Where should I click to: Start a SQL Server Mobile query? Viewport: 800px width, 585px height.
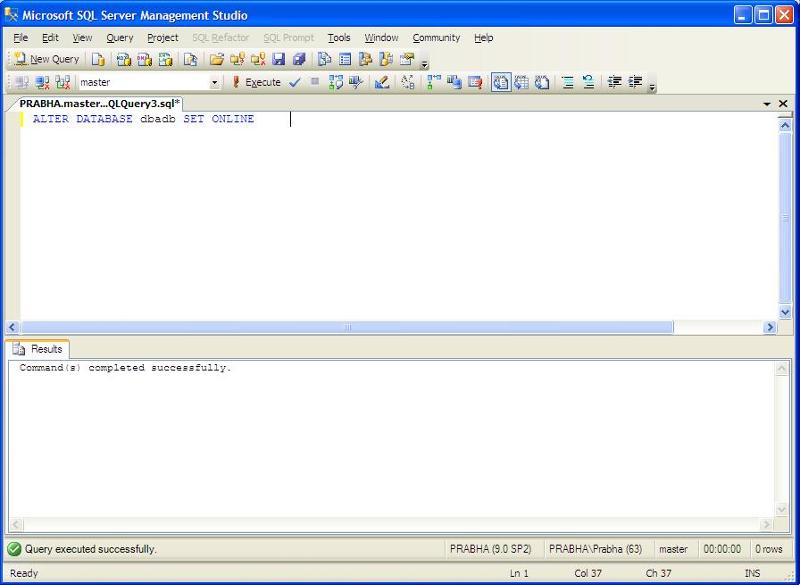pos(190,60)
